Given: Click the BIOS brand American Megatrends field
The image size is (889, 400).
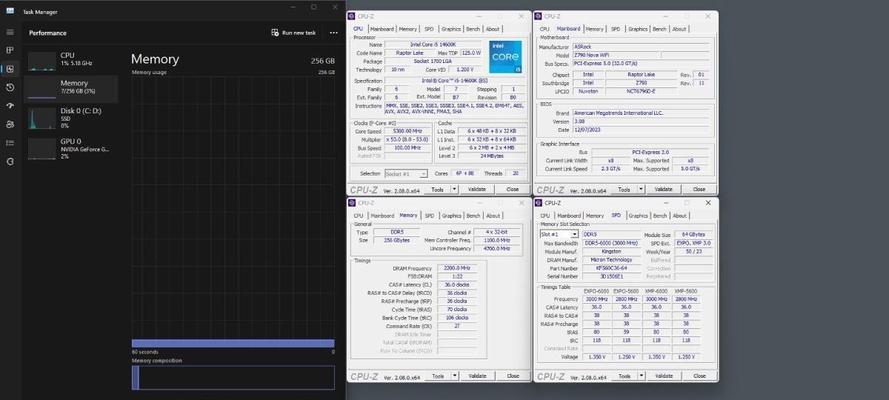Looking at the screenshot, I should (x=641, y=113).
